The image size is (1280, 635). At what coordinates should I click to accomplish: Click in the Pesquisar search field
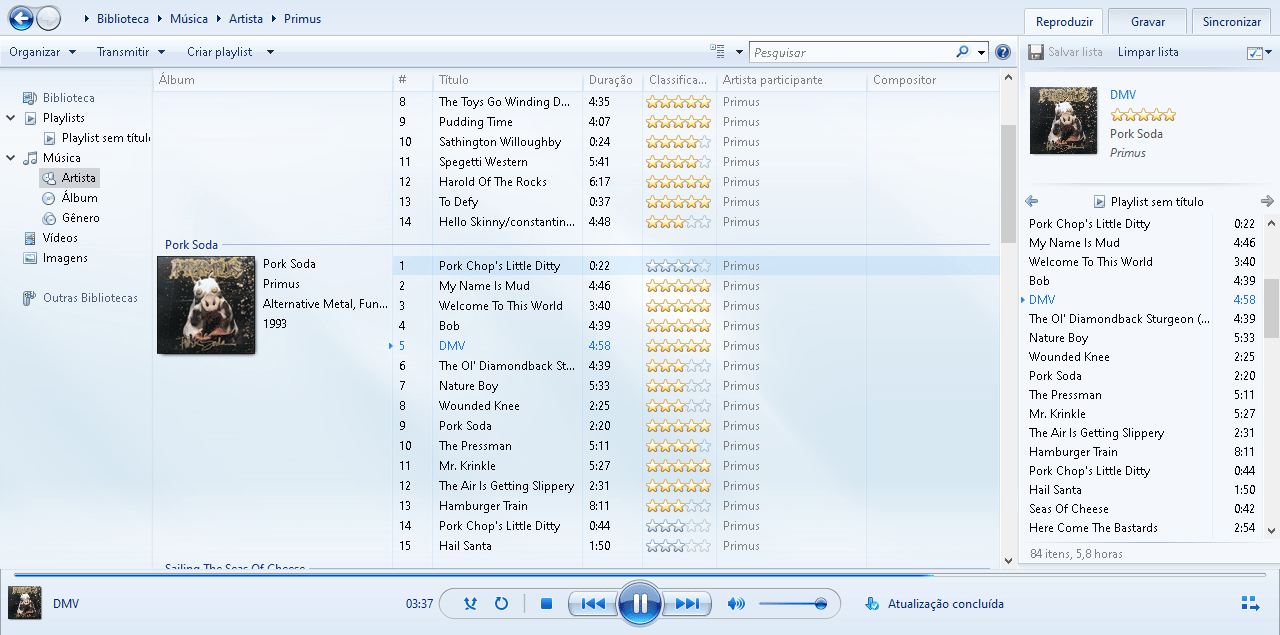850,52
